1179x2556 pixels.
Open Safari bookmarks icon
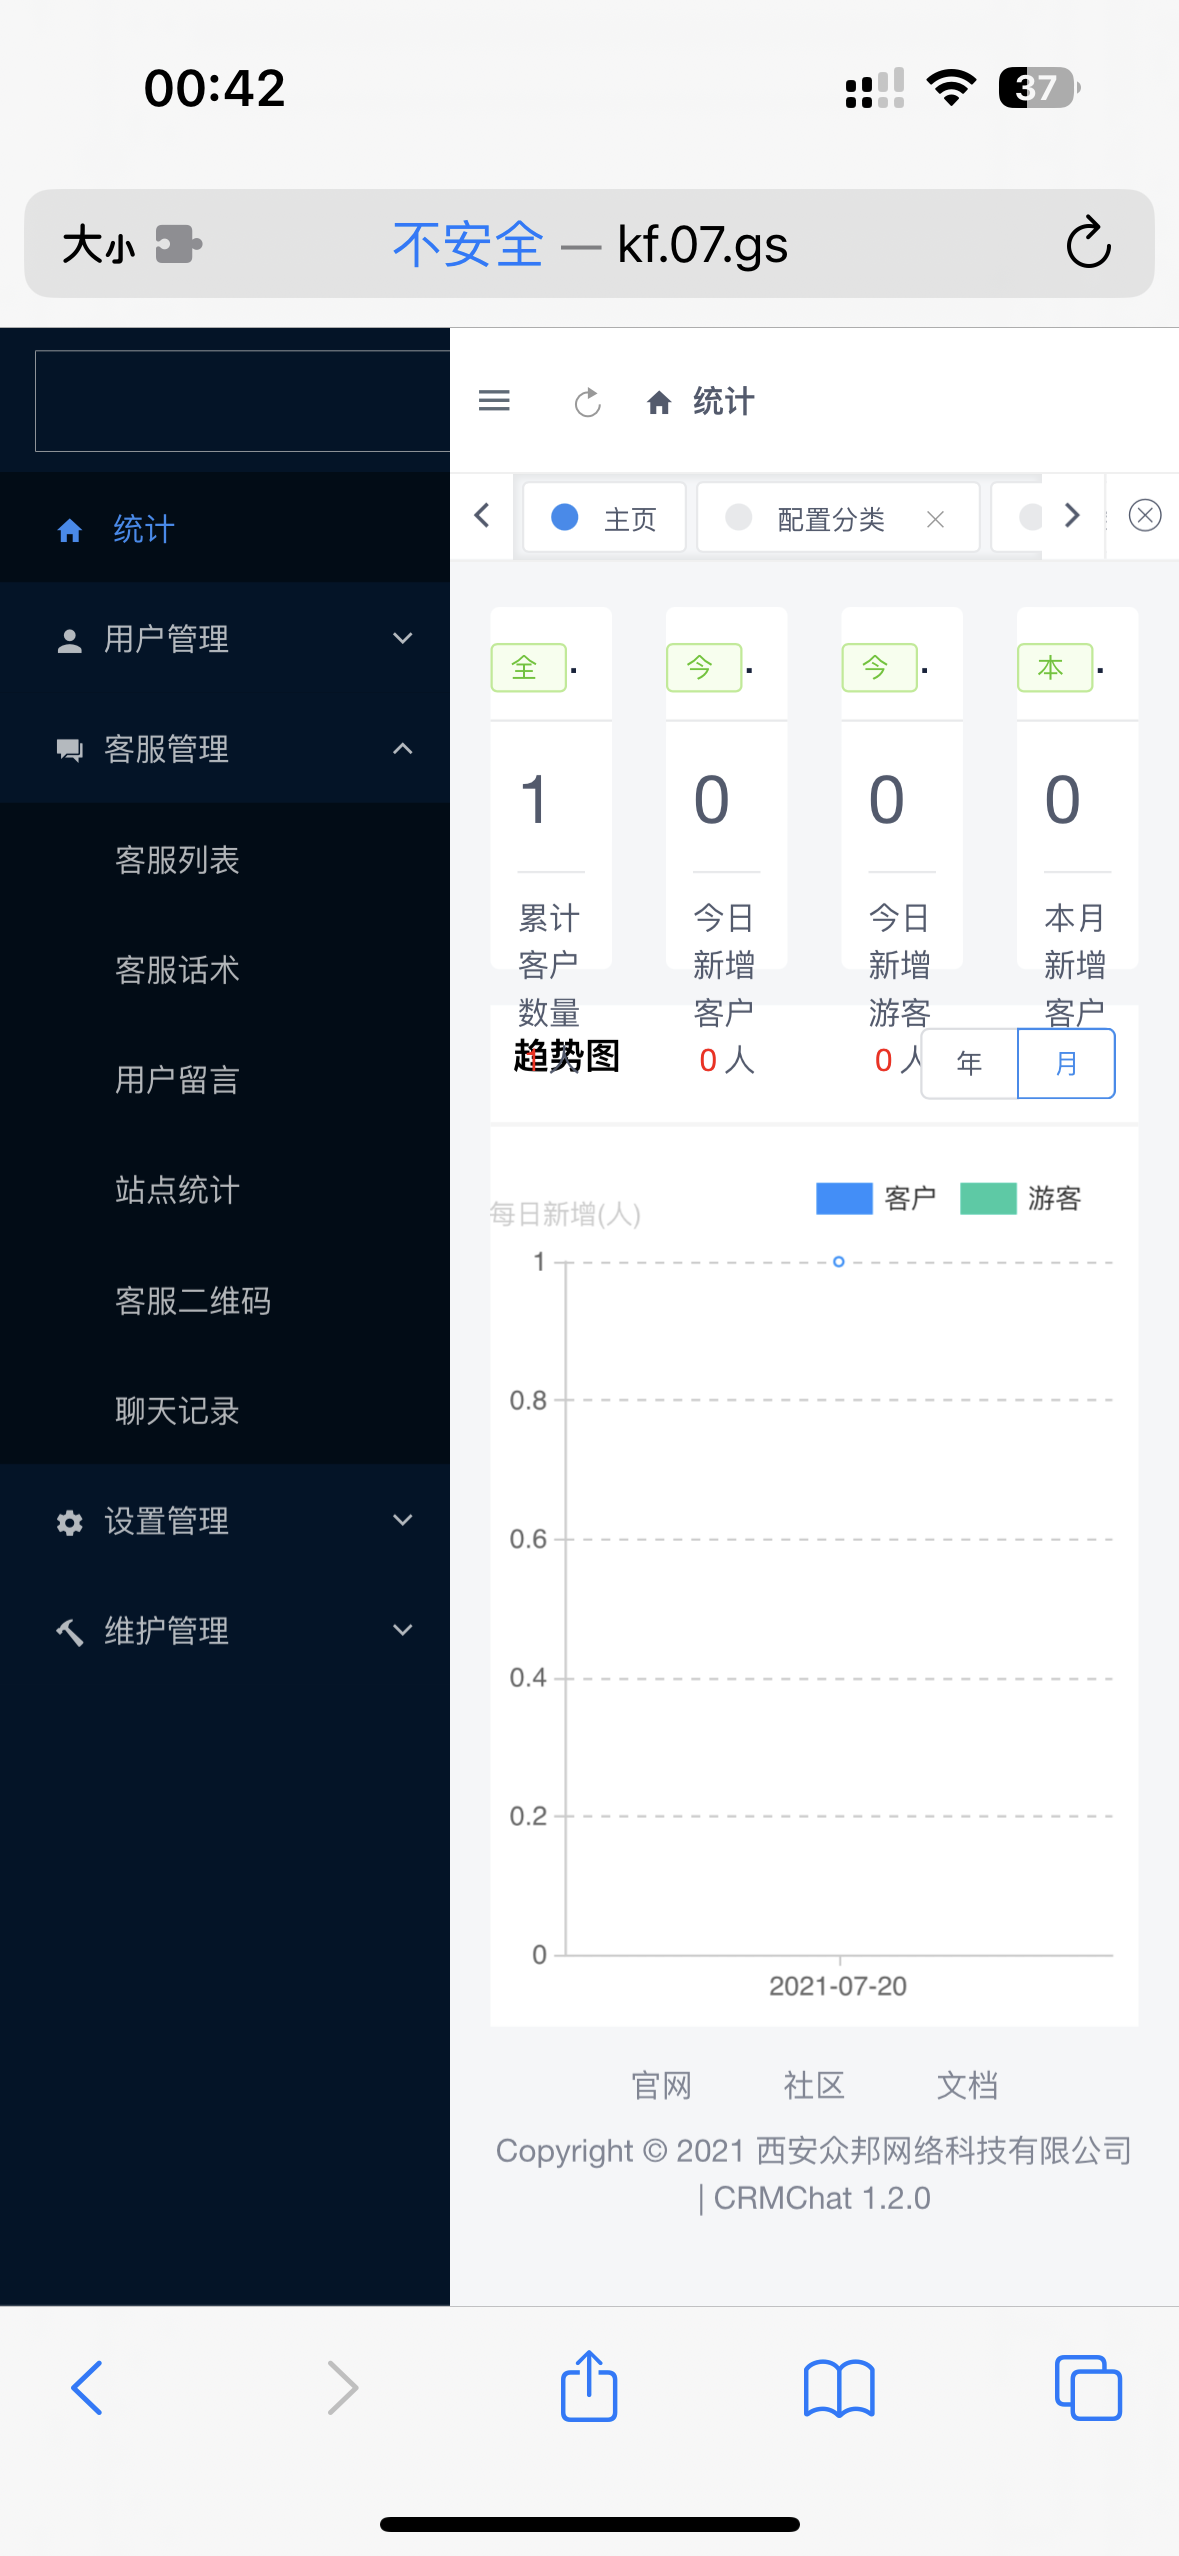click(838, 2388)
